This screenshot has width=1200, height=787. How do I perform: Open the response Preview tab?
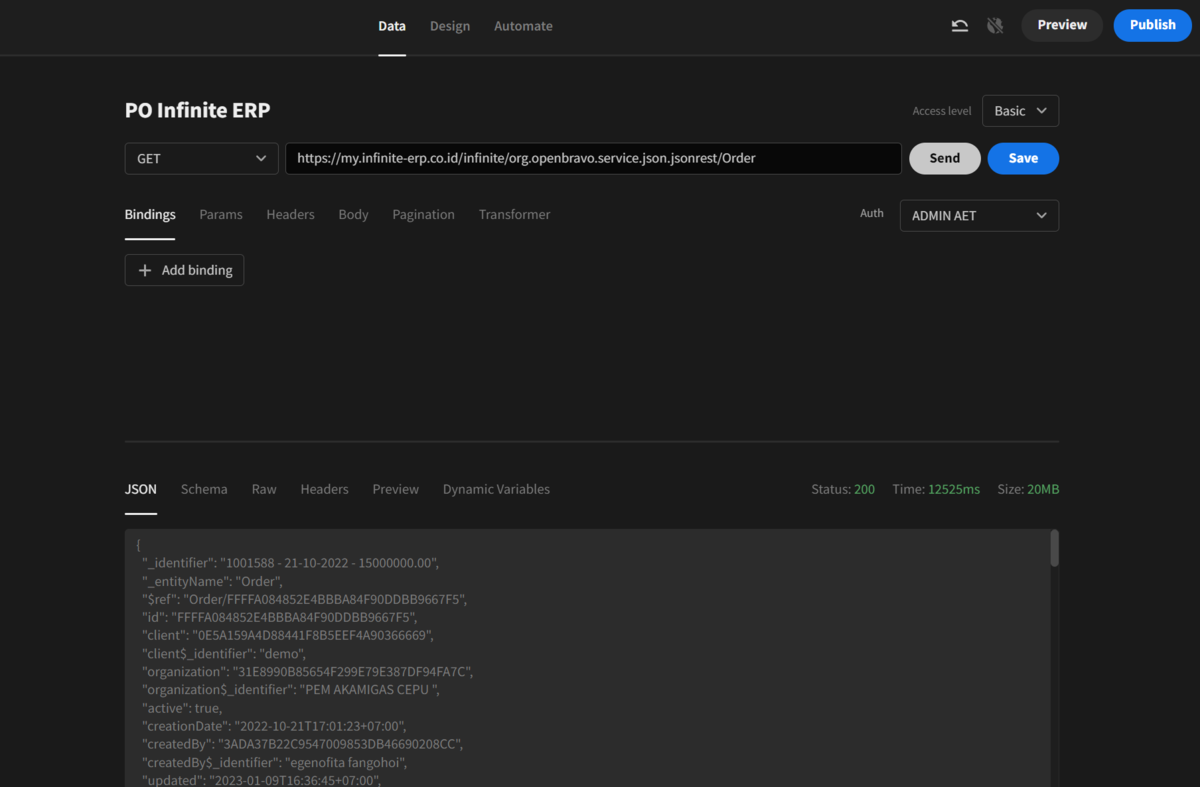click(x=395, y=489)
